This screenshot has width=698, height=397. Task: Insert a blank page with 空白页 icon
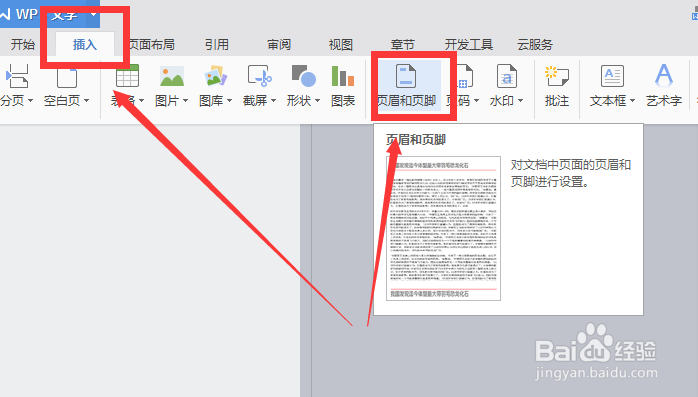[x=67, y=77]
